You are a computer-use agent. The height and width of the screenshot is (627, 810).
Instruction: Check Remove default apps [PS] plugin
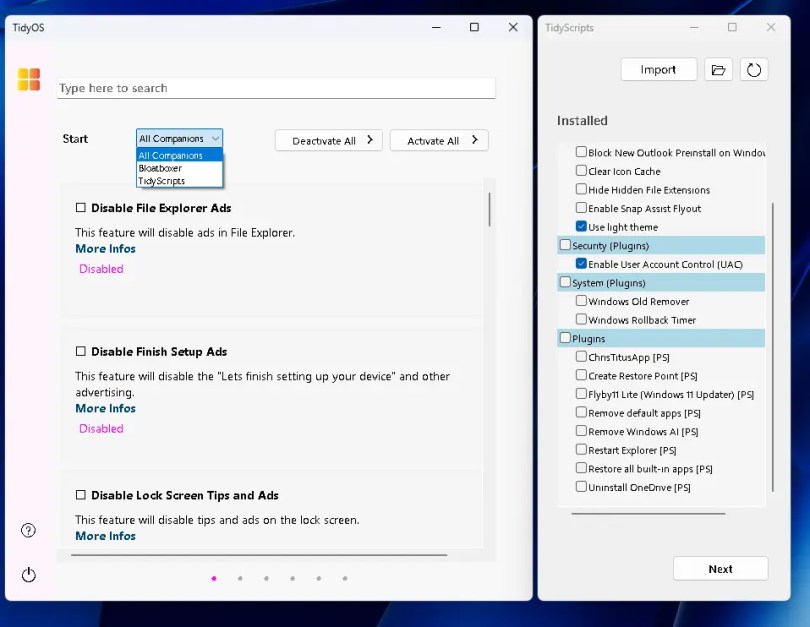coord(581,412)
